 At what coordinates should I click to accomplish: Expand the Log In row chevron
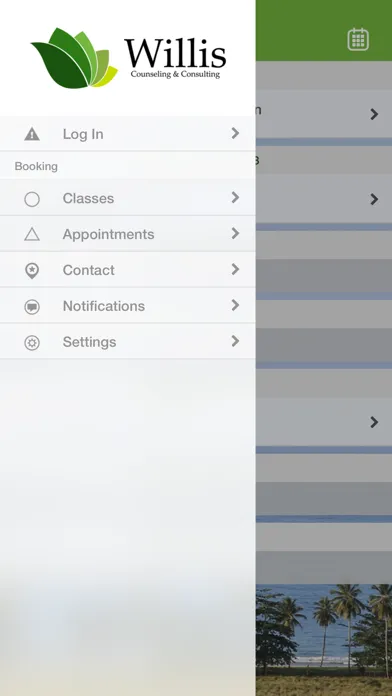click(x=235, y=133)
